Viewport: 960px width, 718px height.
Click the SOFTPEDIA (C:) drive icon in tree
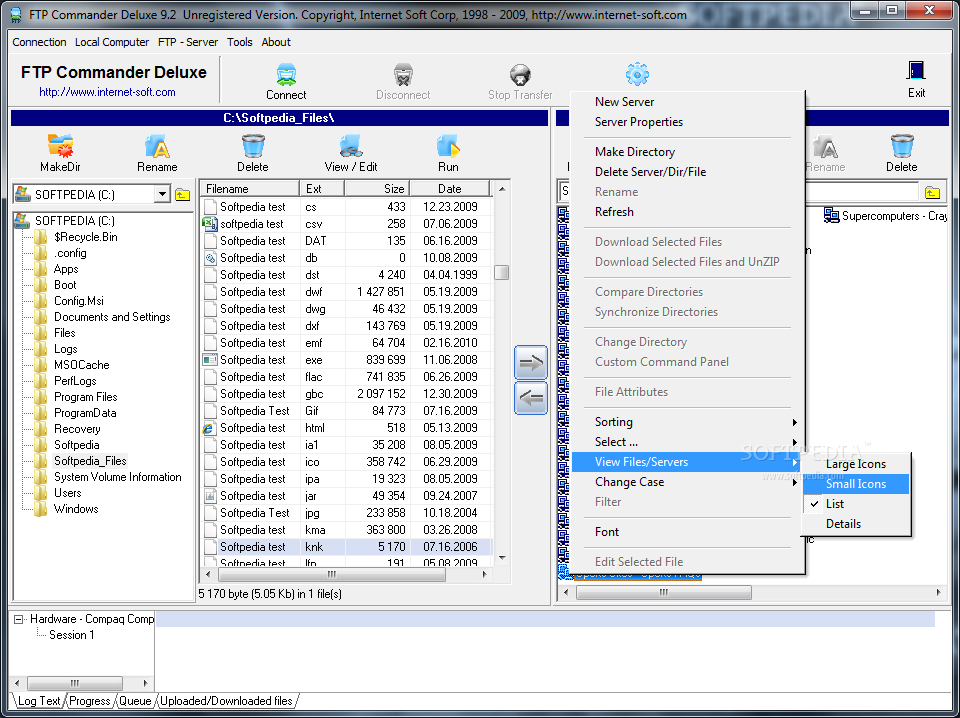[22, 220]
